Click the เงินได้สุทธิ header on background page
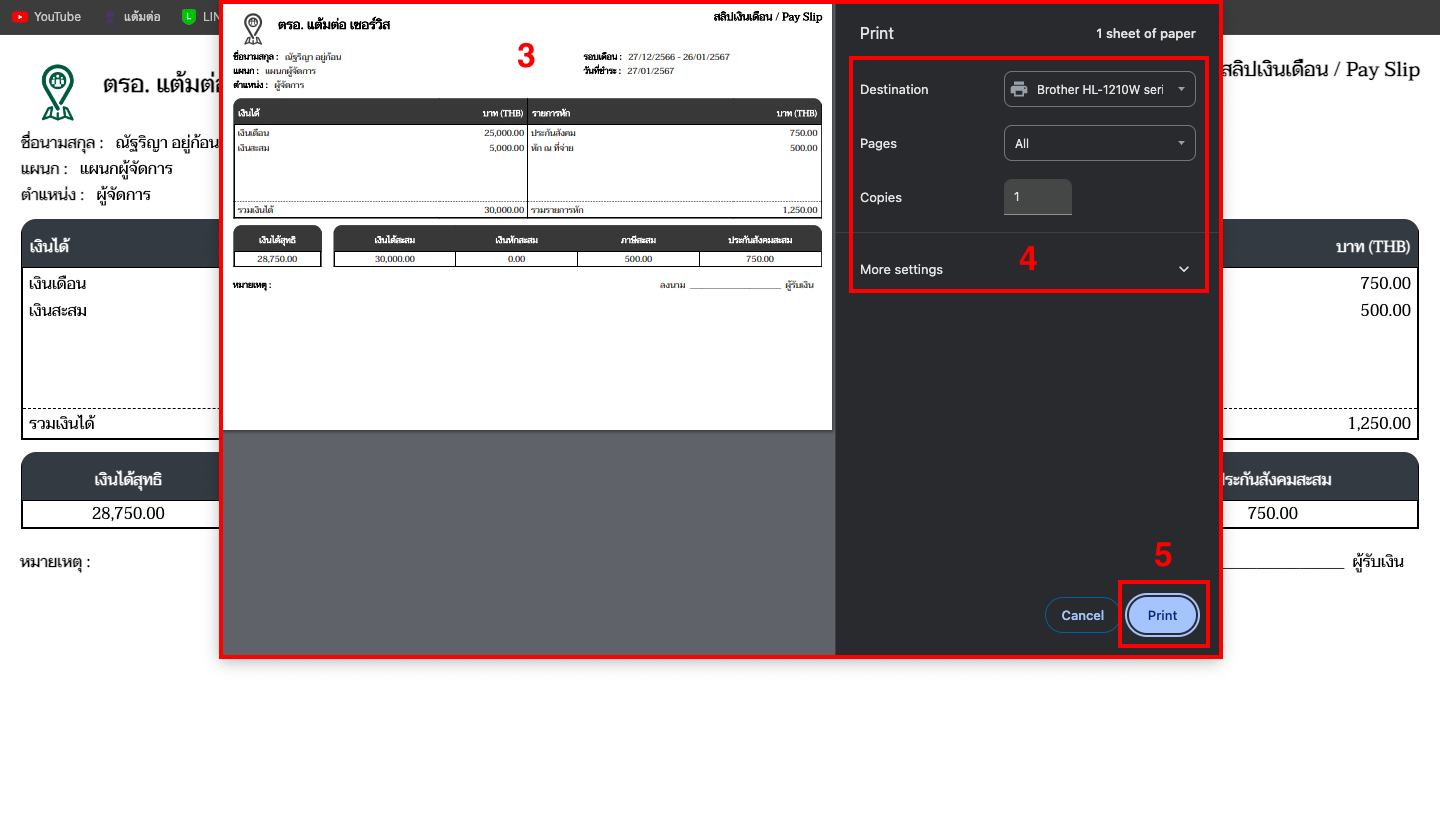 (x=128, y=480)
